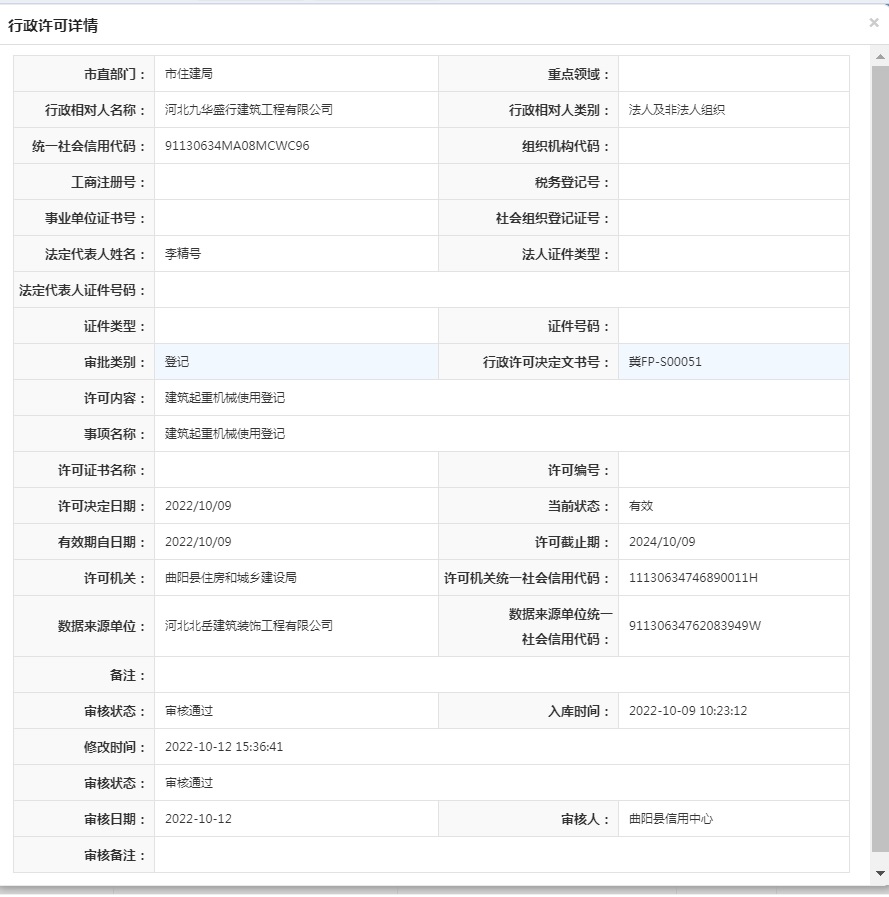Image resolution: width=889 pixels, height=897 pixels.
Task: Click 许可决定日期 value 2022/10/09
Action: point(198,506)
